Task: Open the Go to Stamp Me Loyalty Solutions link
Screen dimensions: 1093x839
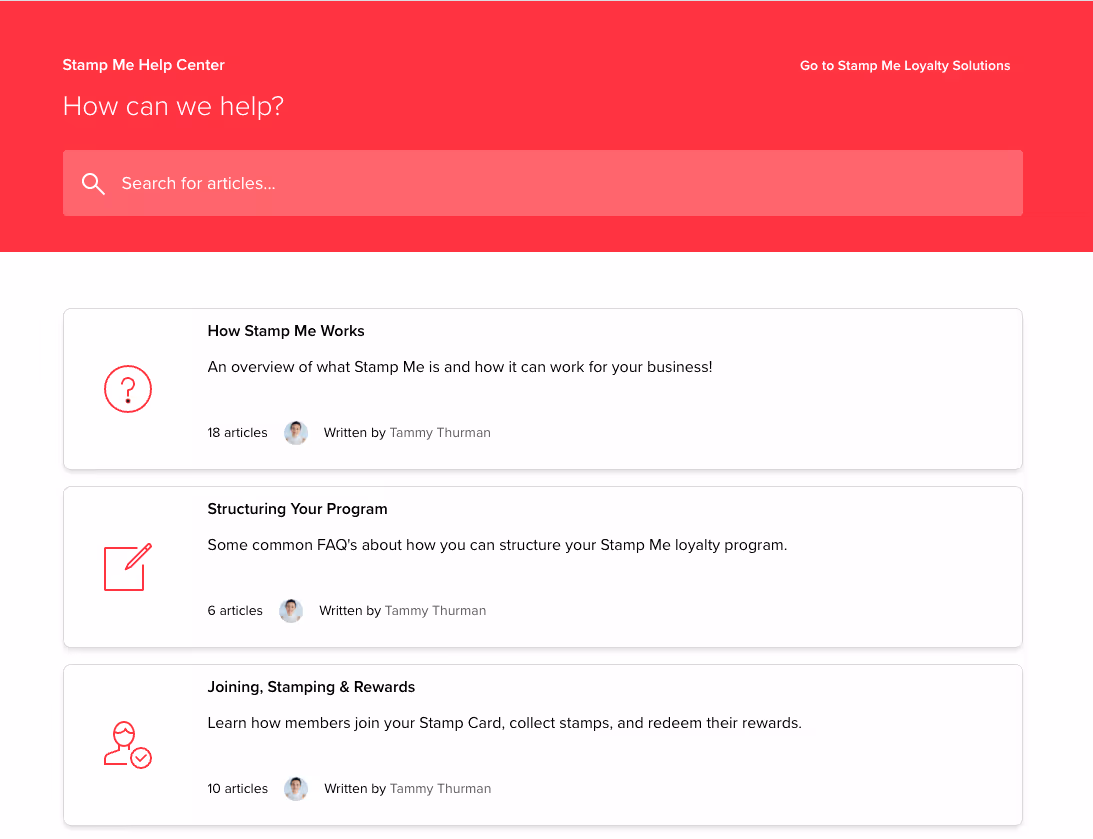Action: click(904, 65)
